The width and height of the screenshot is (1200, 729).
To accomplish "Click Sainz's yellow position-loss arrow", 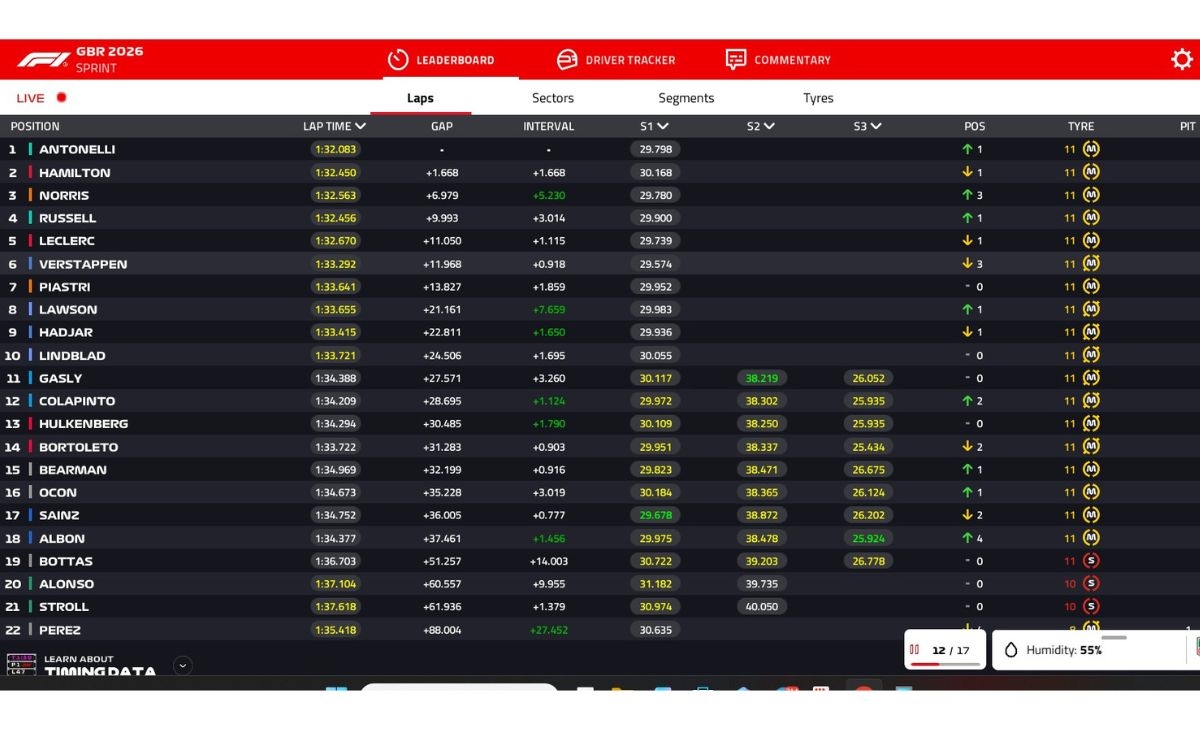I will tap(967, 515).
